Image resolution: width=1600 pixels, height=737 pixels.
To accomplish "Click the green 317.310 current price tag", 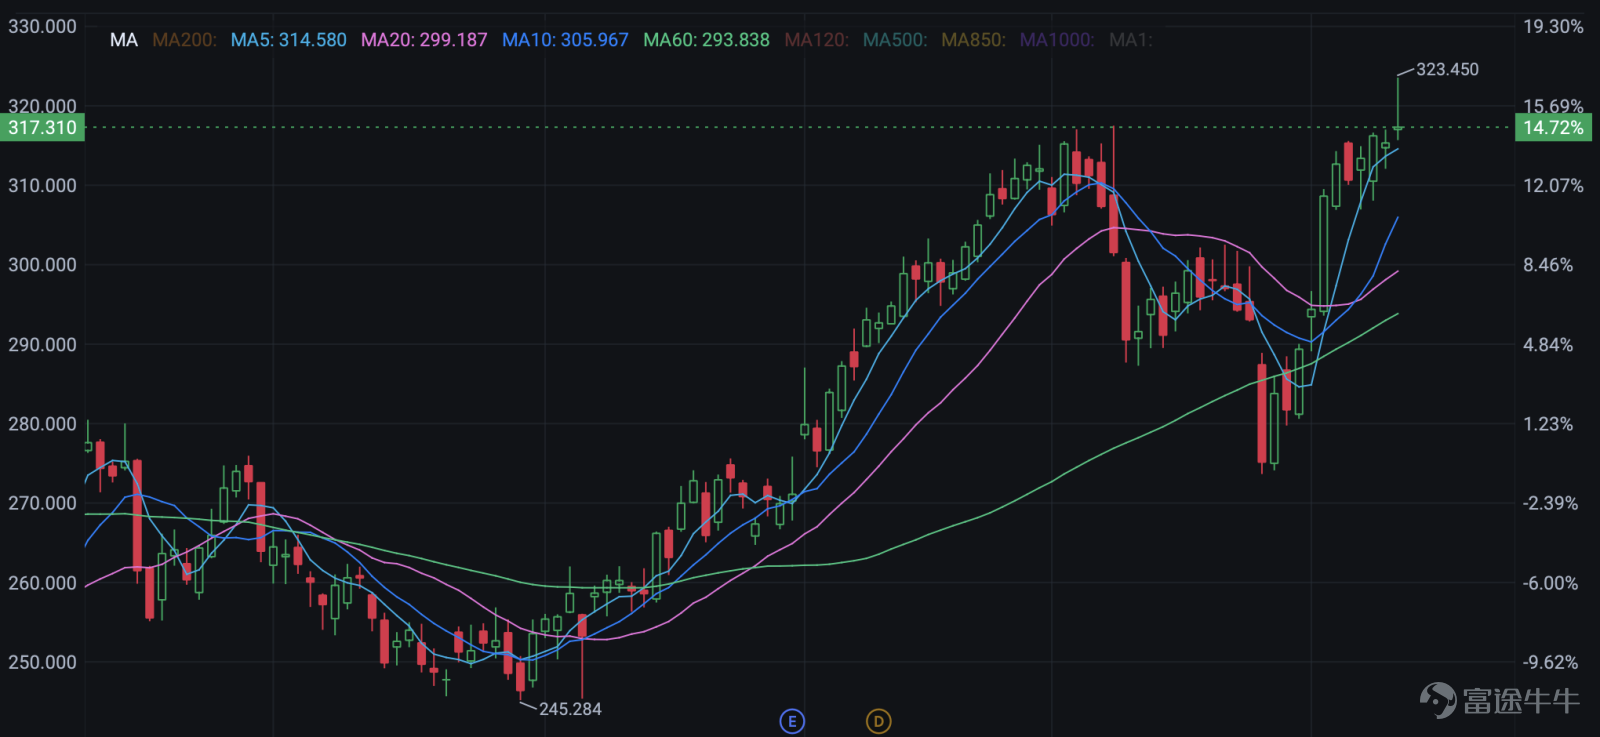I will coord(42,128).
